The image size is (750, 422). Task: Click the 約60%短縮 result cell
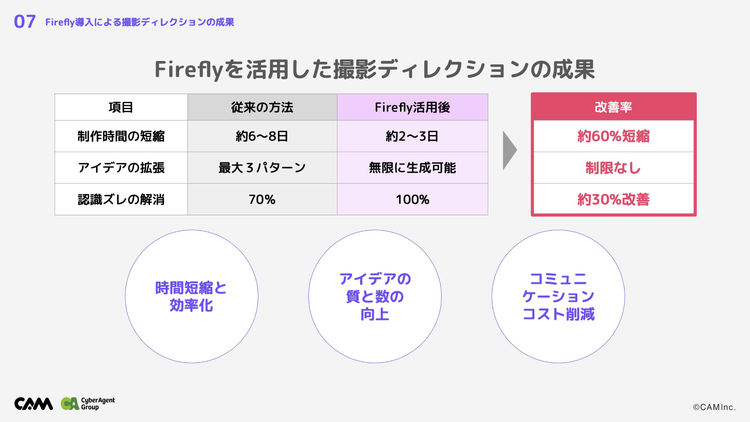pyautogui.click(x=612, y=136)
